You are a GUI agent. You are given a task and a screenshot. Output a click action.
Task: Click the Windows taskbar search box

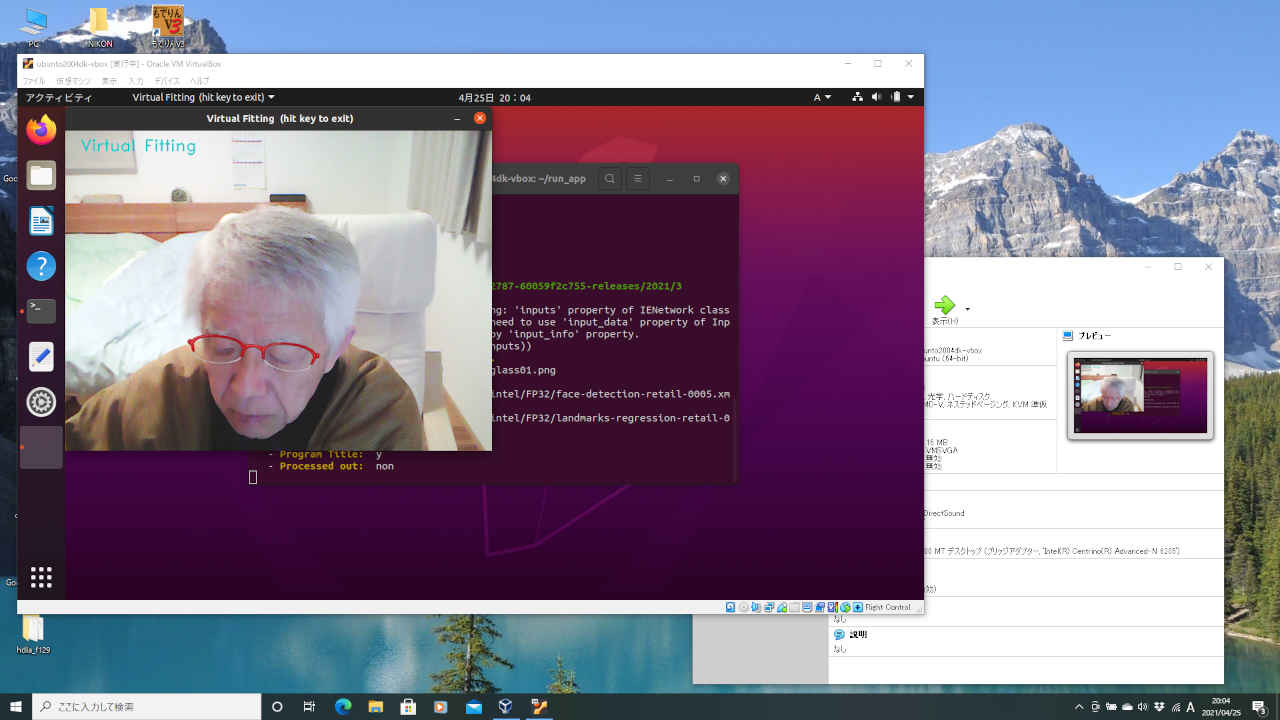click(x=146, y=707)
